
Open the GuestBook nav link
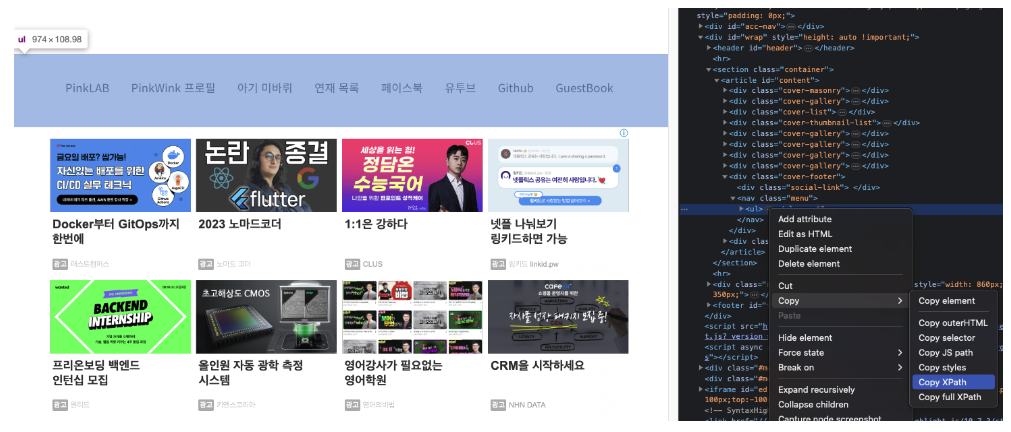584,88
